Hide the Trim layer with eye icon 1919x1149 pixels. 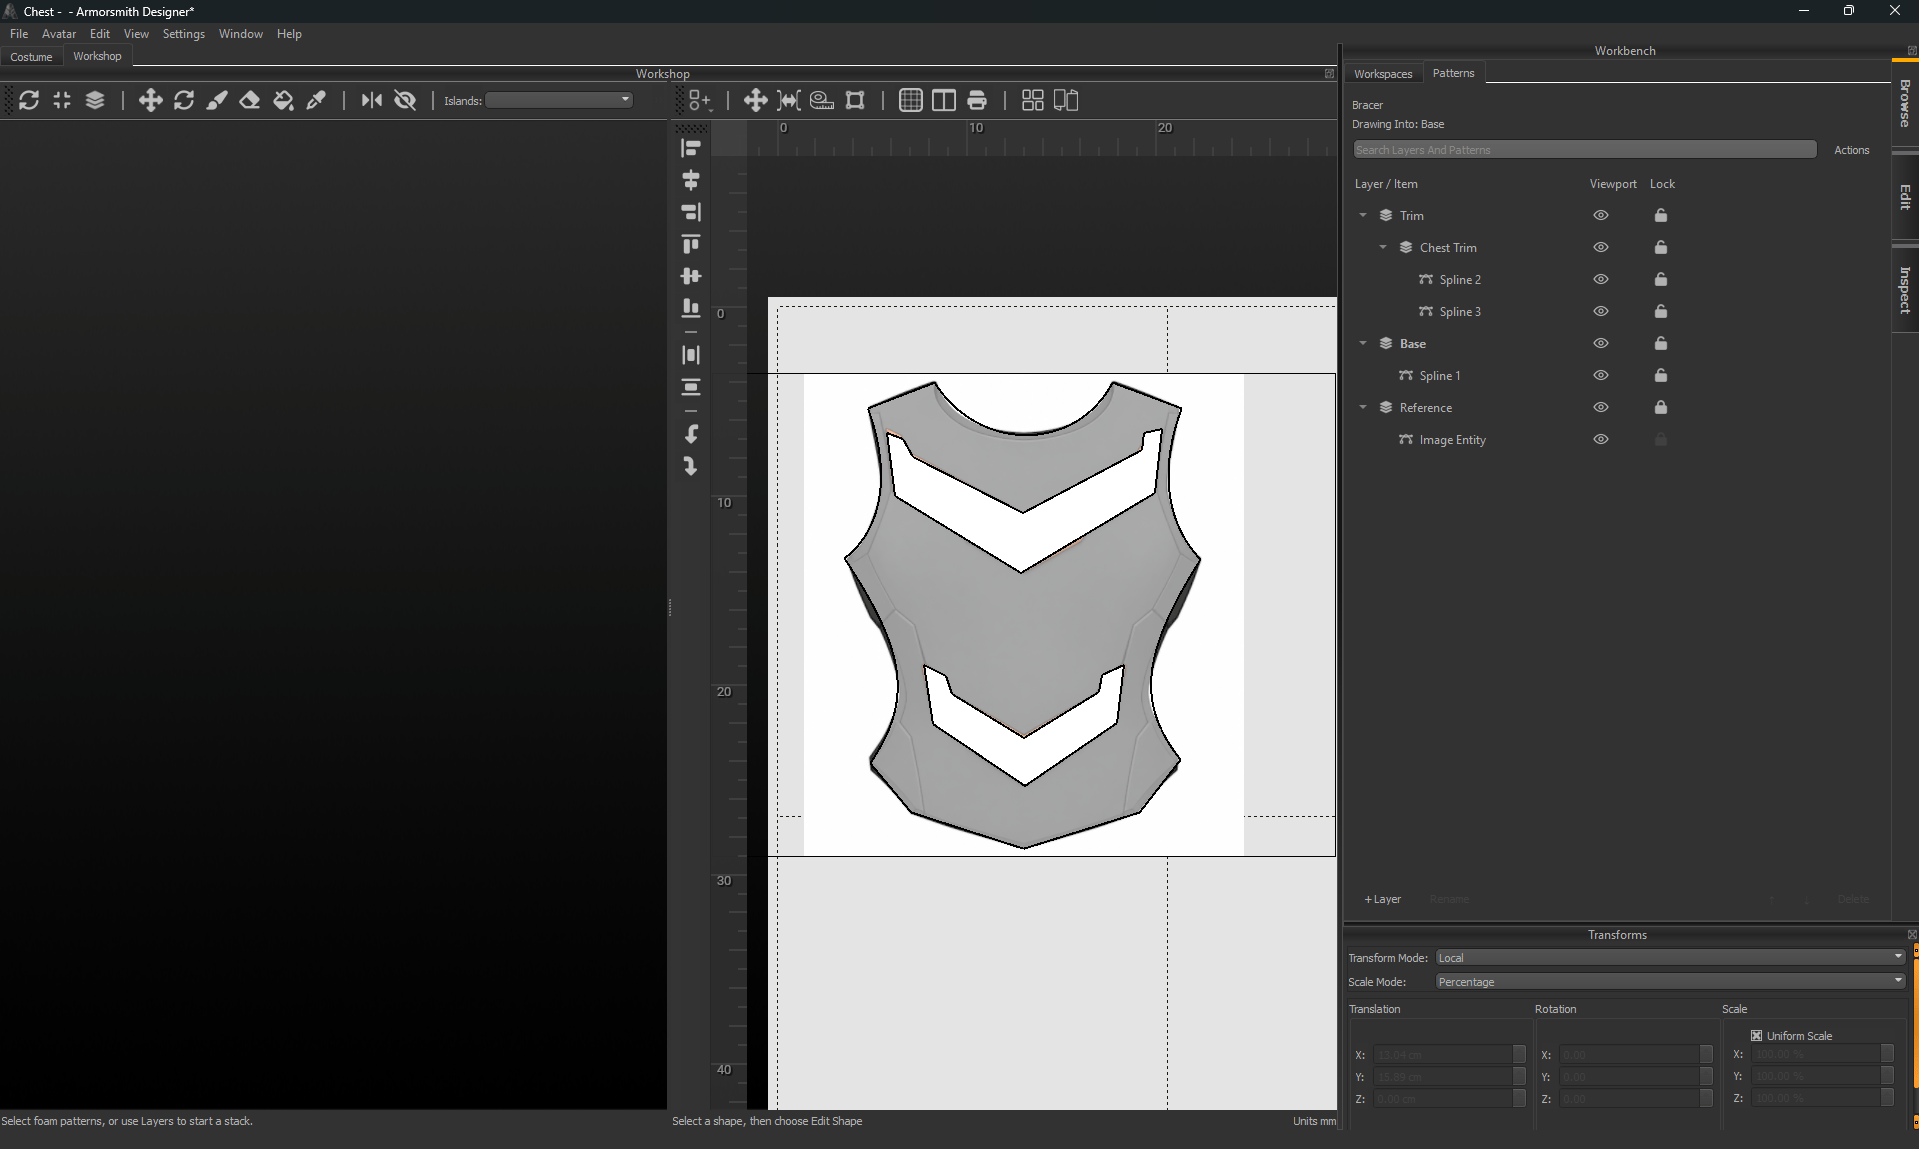tap(1601, 216)
